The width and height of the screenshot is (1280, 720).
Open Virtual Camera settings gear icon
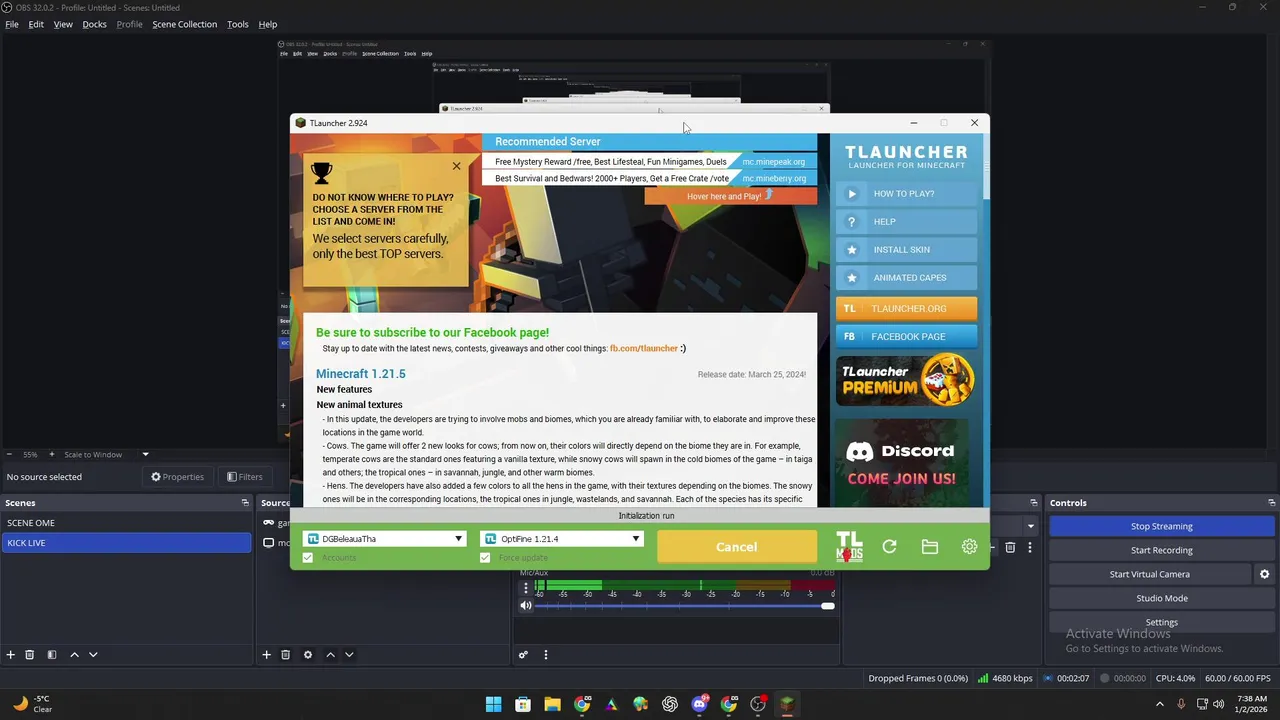(1264, 574)
